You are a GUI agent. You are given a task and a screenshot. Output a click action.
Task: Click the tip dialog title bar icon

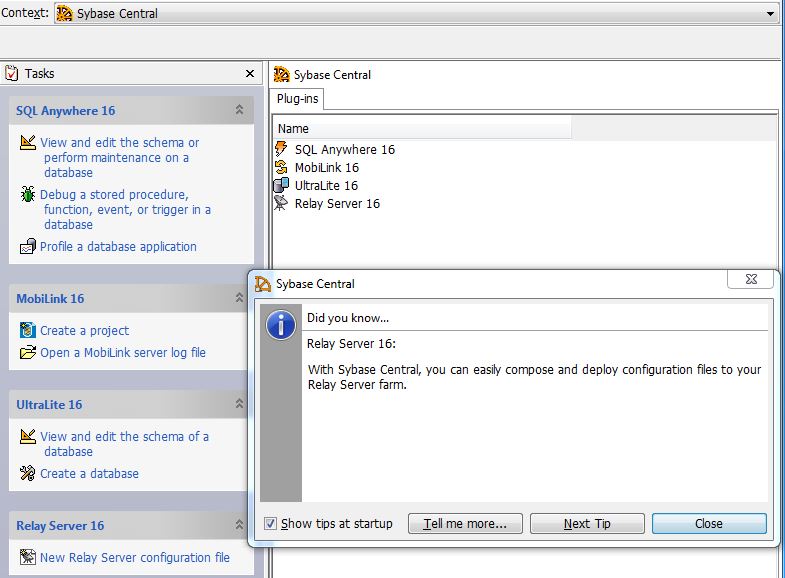tap(263, 284)
